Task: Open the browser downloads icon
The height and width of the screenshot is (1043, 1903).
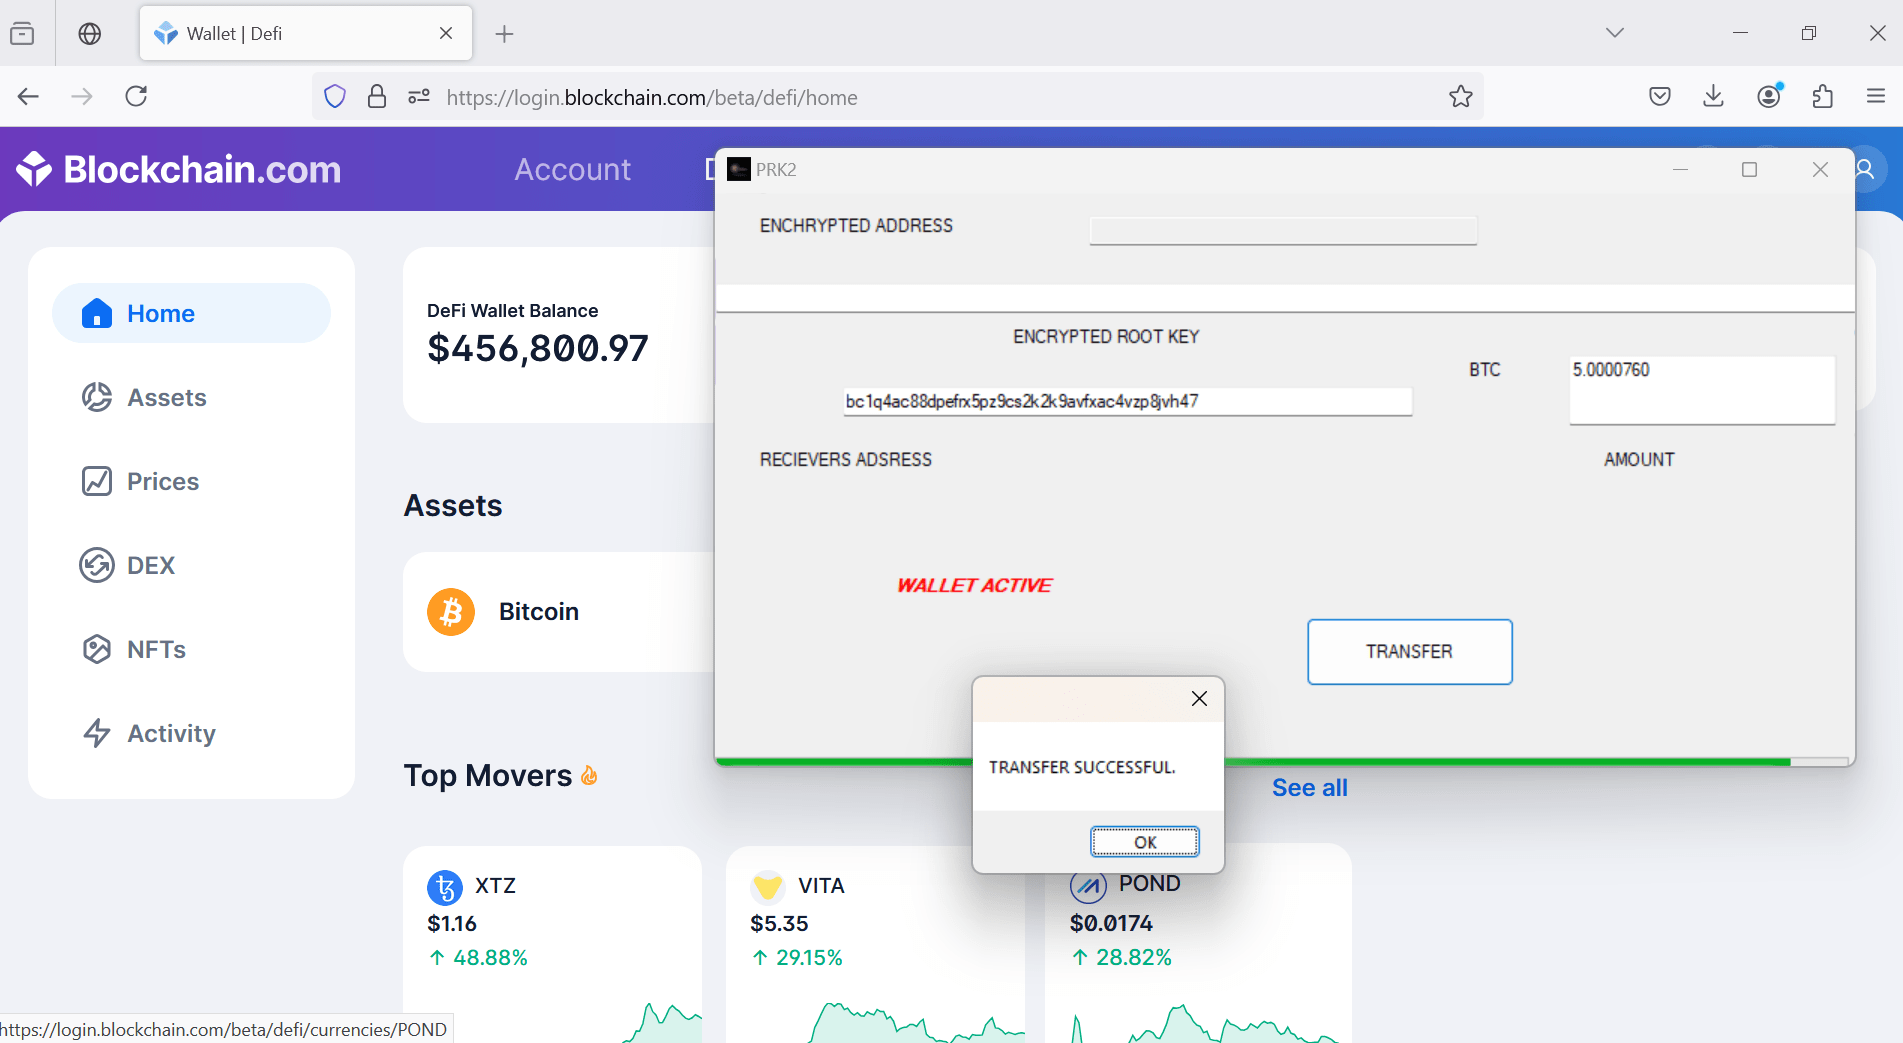Action: point(1713,96)
